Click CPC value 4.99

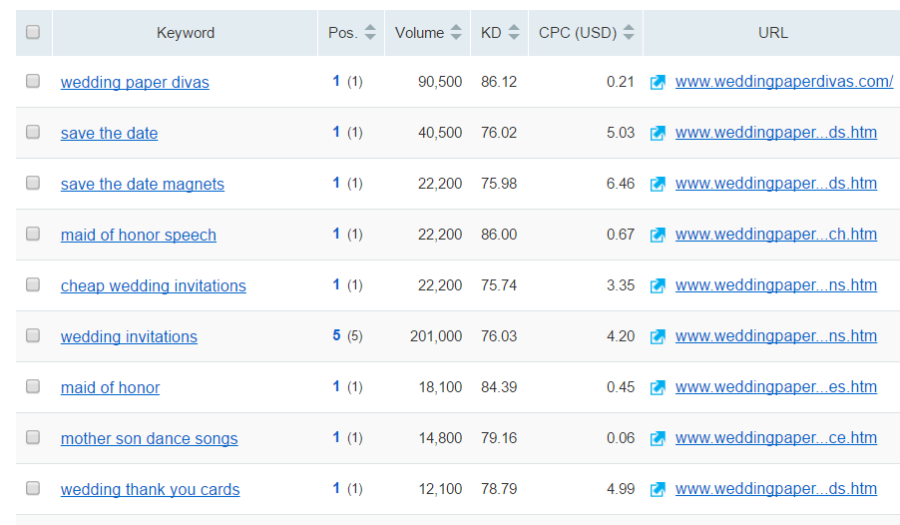point(620,489)
